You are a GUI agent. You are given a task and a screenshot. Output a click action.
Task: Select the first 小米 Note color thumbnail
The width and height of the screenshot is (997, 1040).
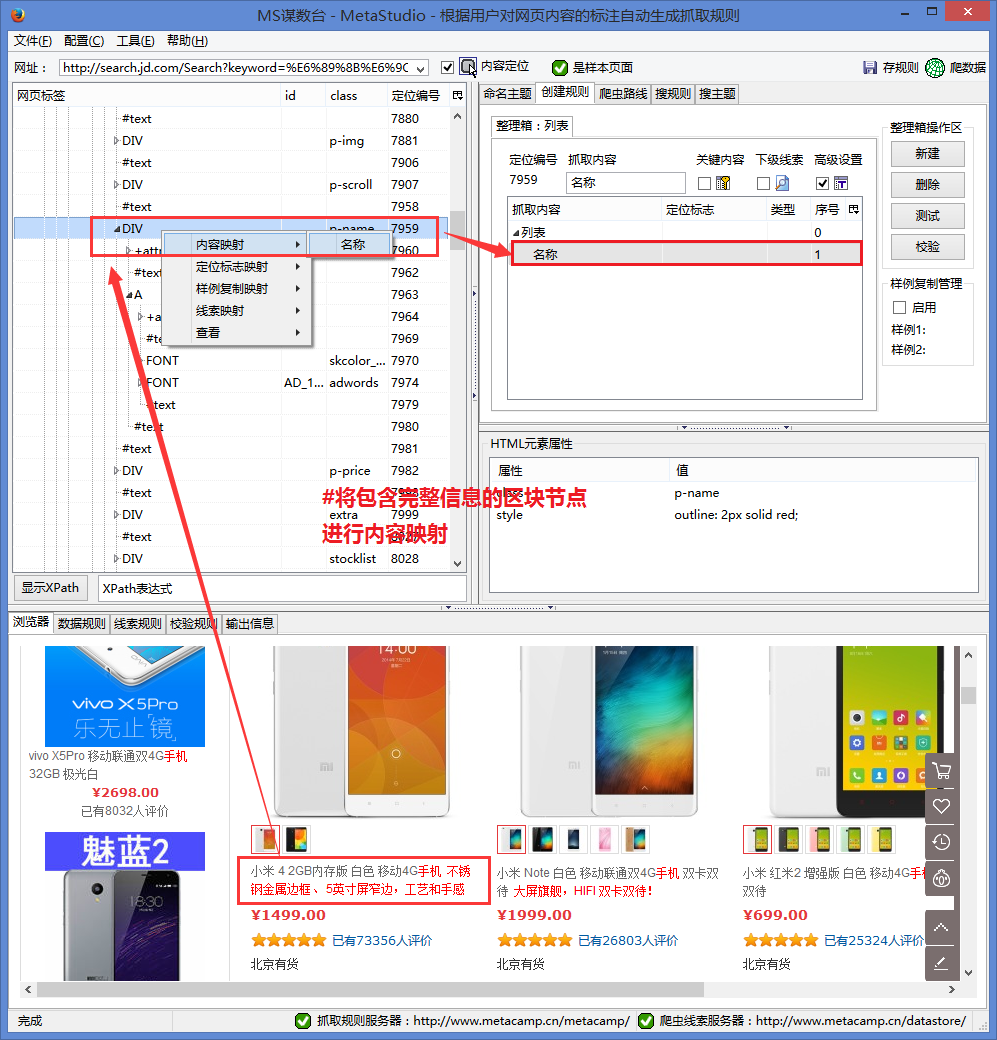pyautogui.click(x=511, y=840)
